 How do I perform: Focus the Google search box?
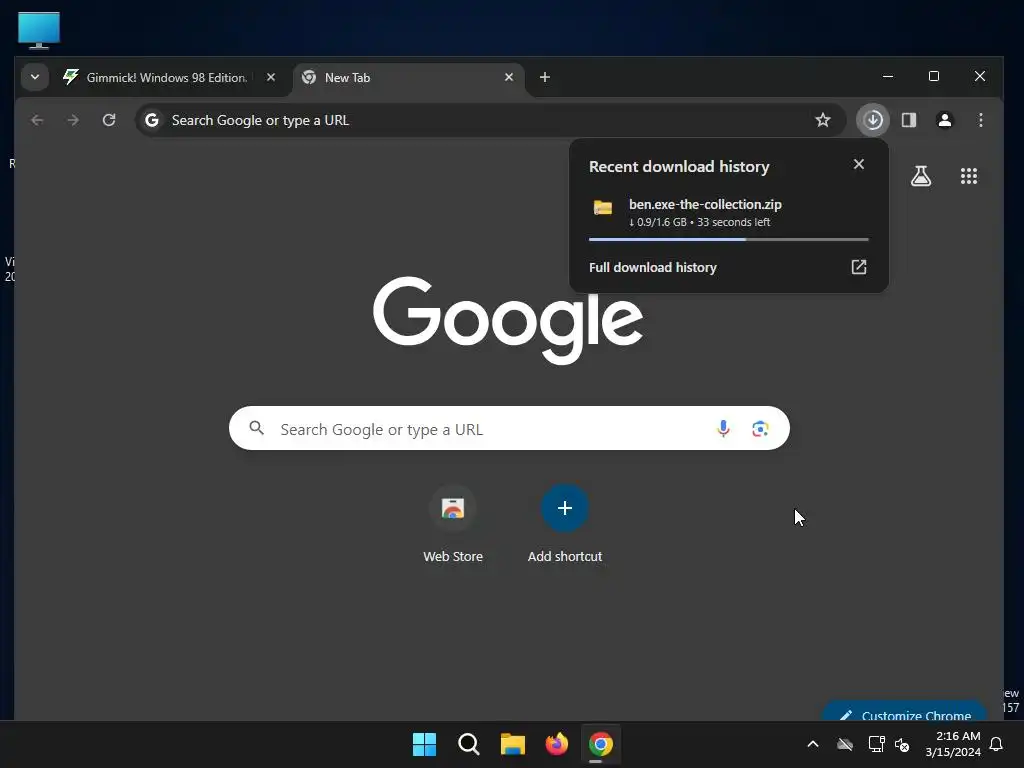click(x=509, y=428)
